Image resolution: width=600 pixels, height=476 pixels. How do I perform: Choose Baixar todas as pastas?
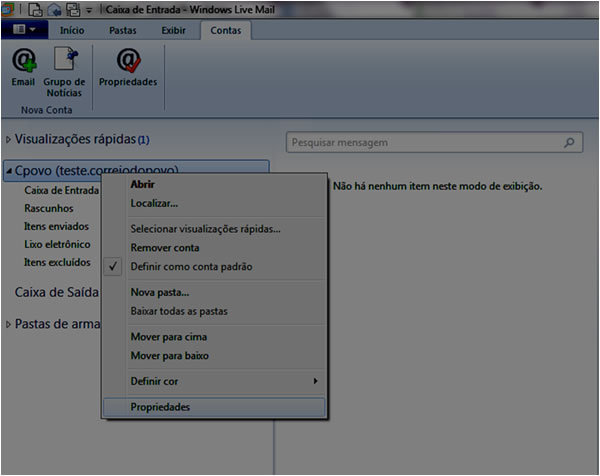[x=214, y=311]
